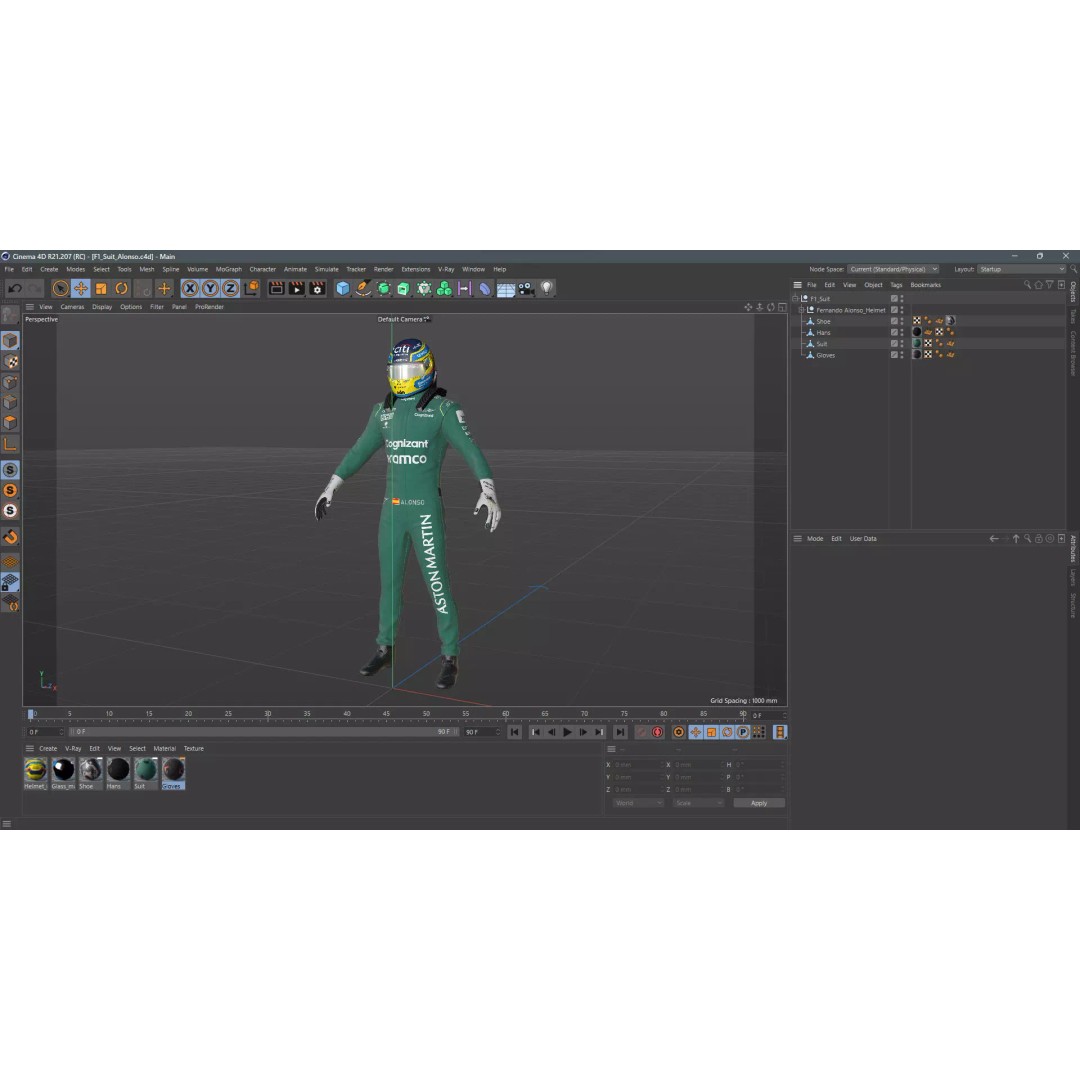
Task: Click the Apply button in coordinates panel
Action: click(759, 802)
